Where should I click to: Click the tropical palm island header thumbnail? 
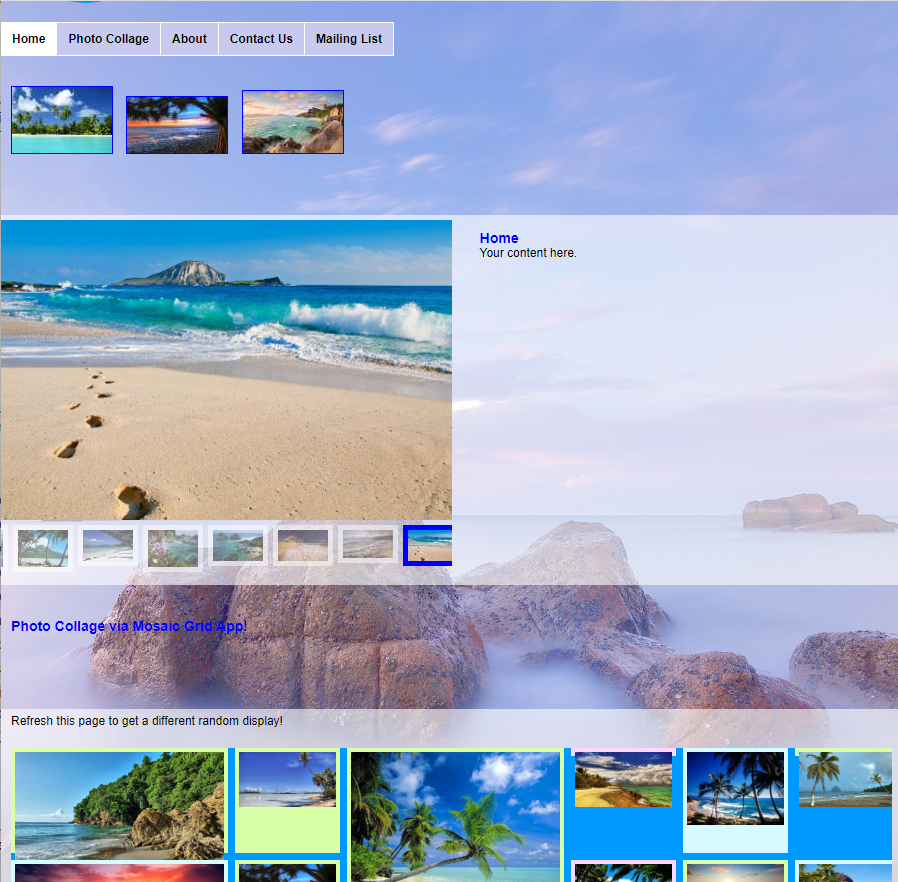[62, 120]
